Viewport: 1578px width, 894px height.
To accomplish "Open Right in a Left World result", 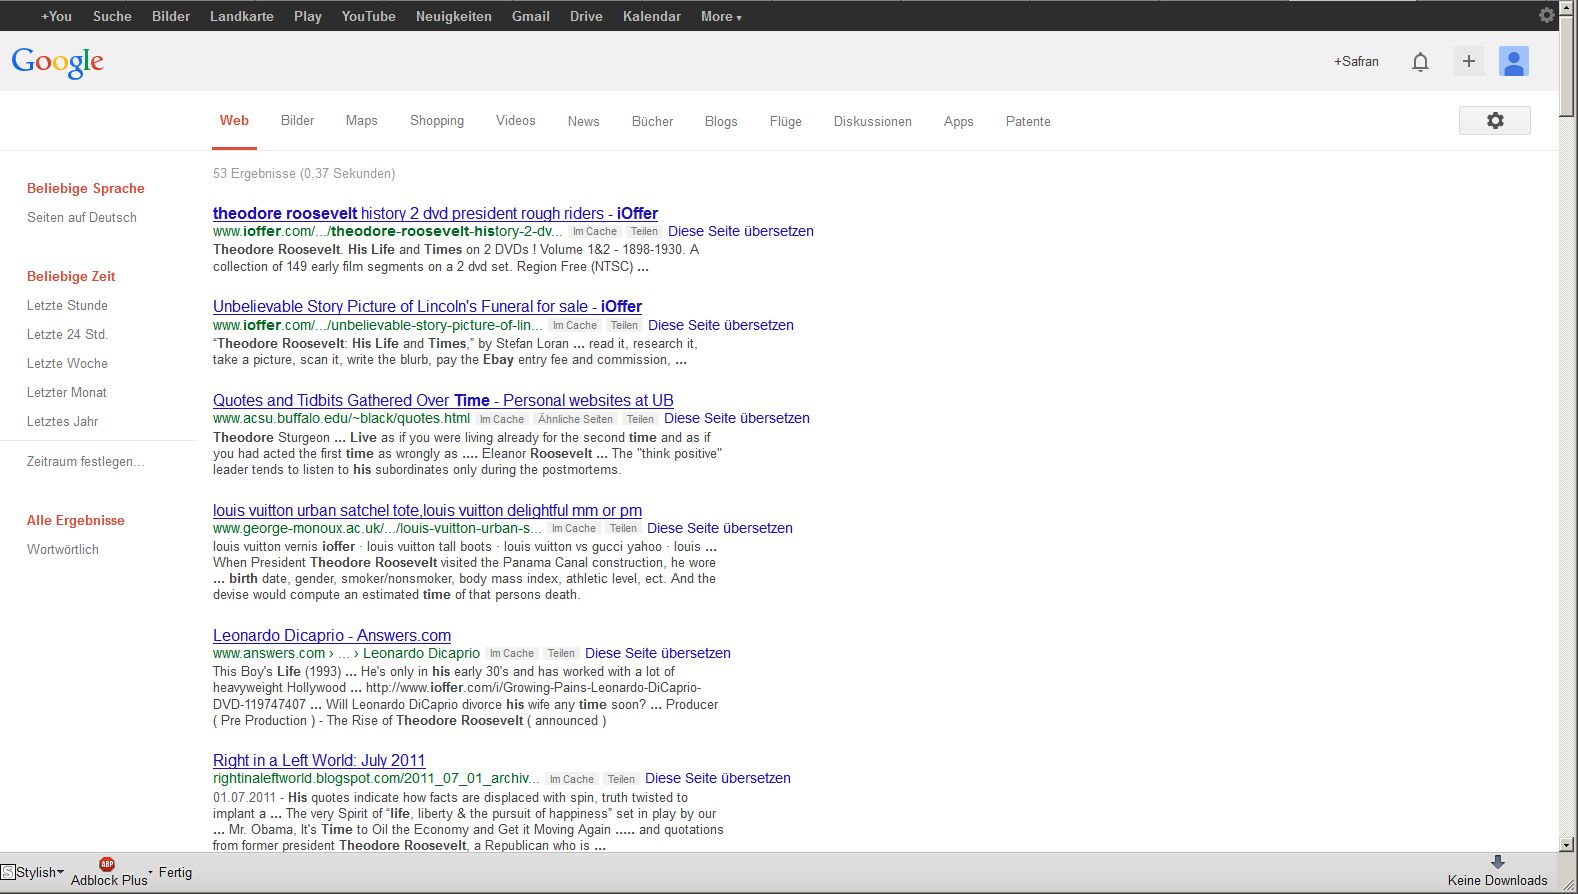I will pos(319,760).
